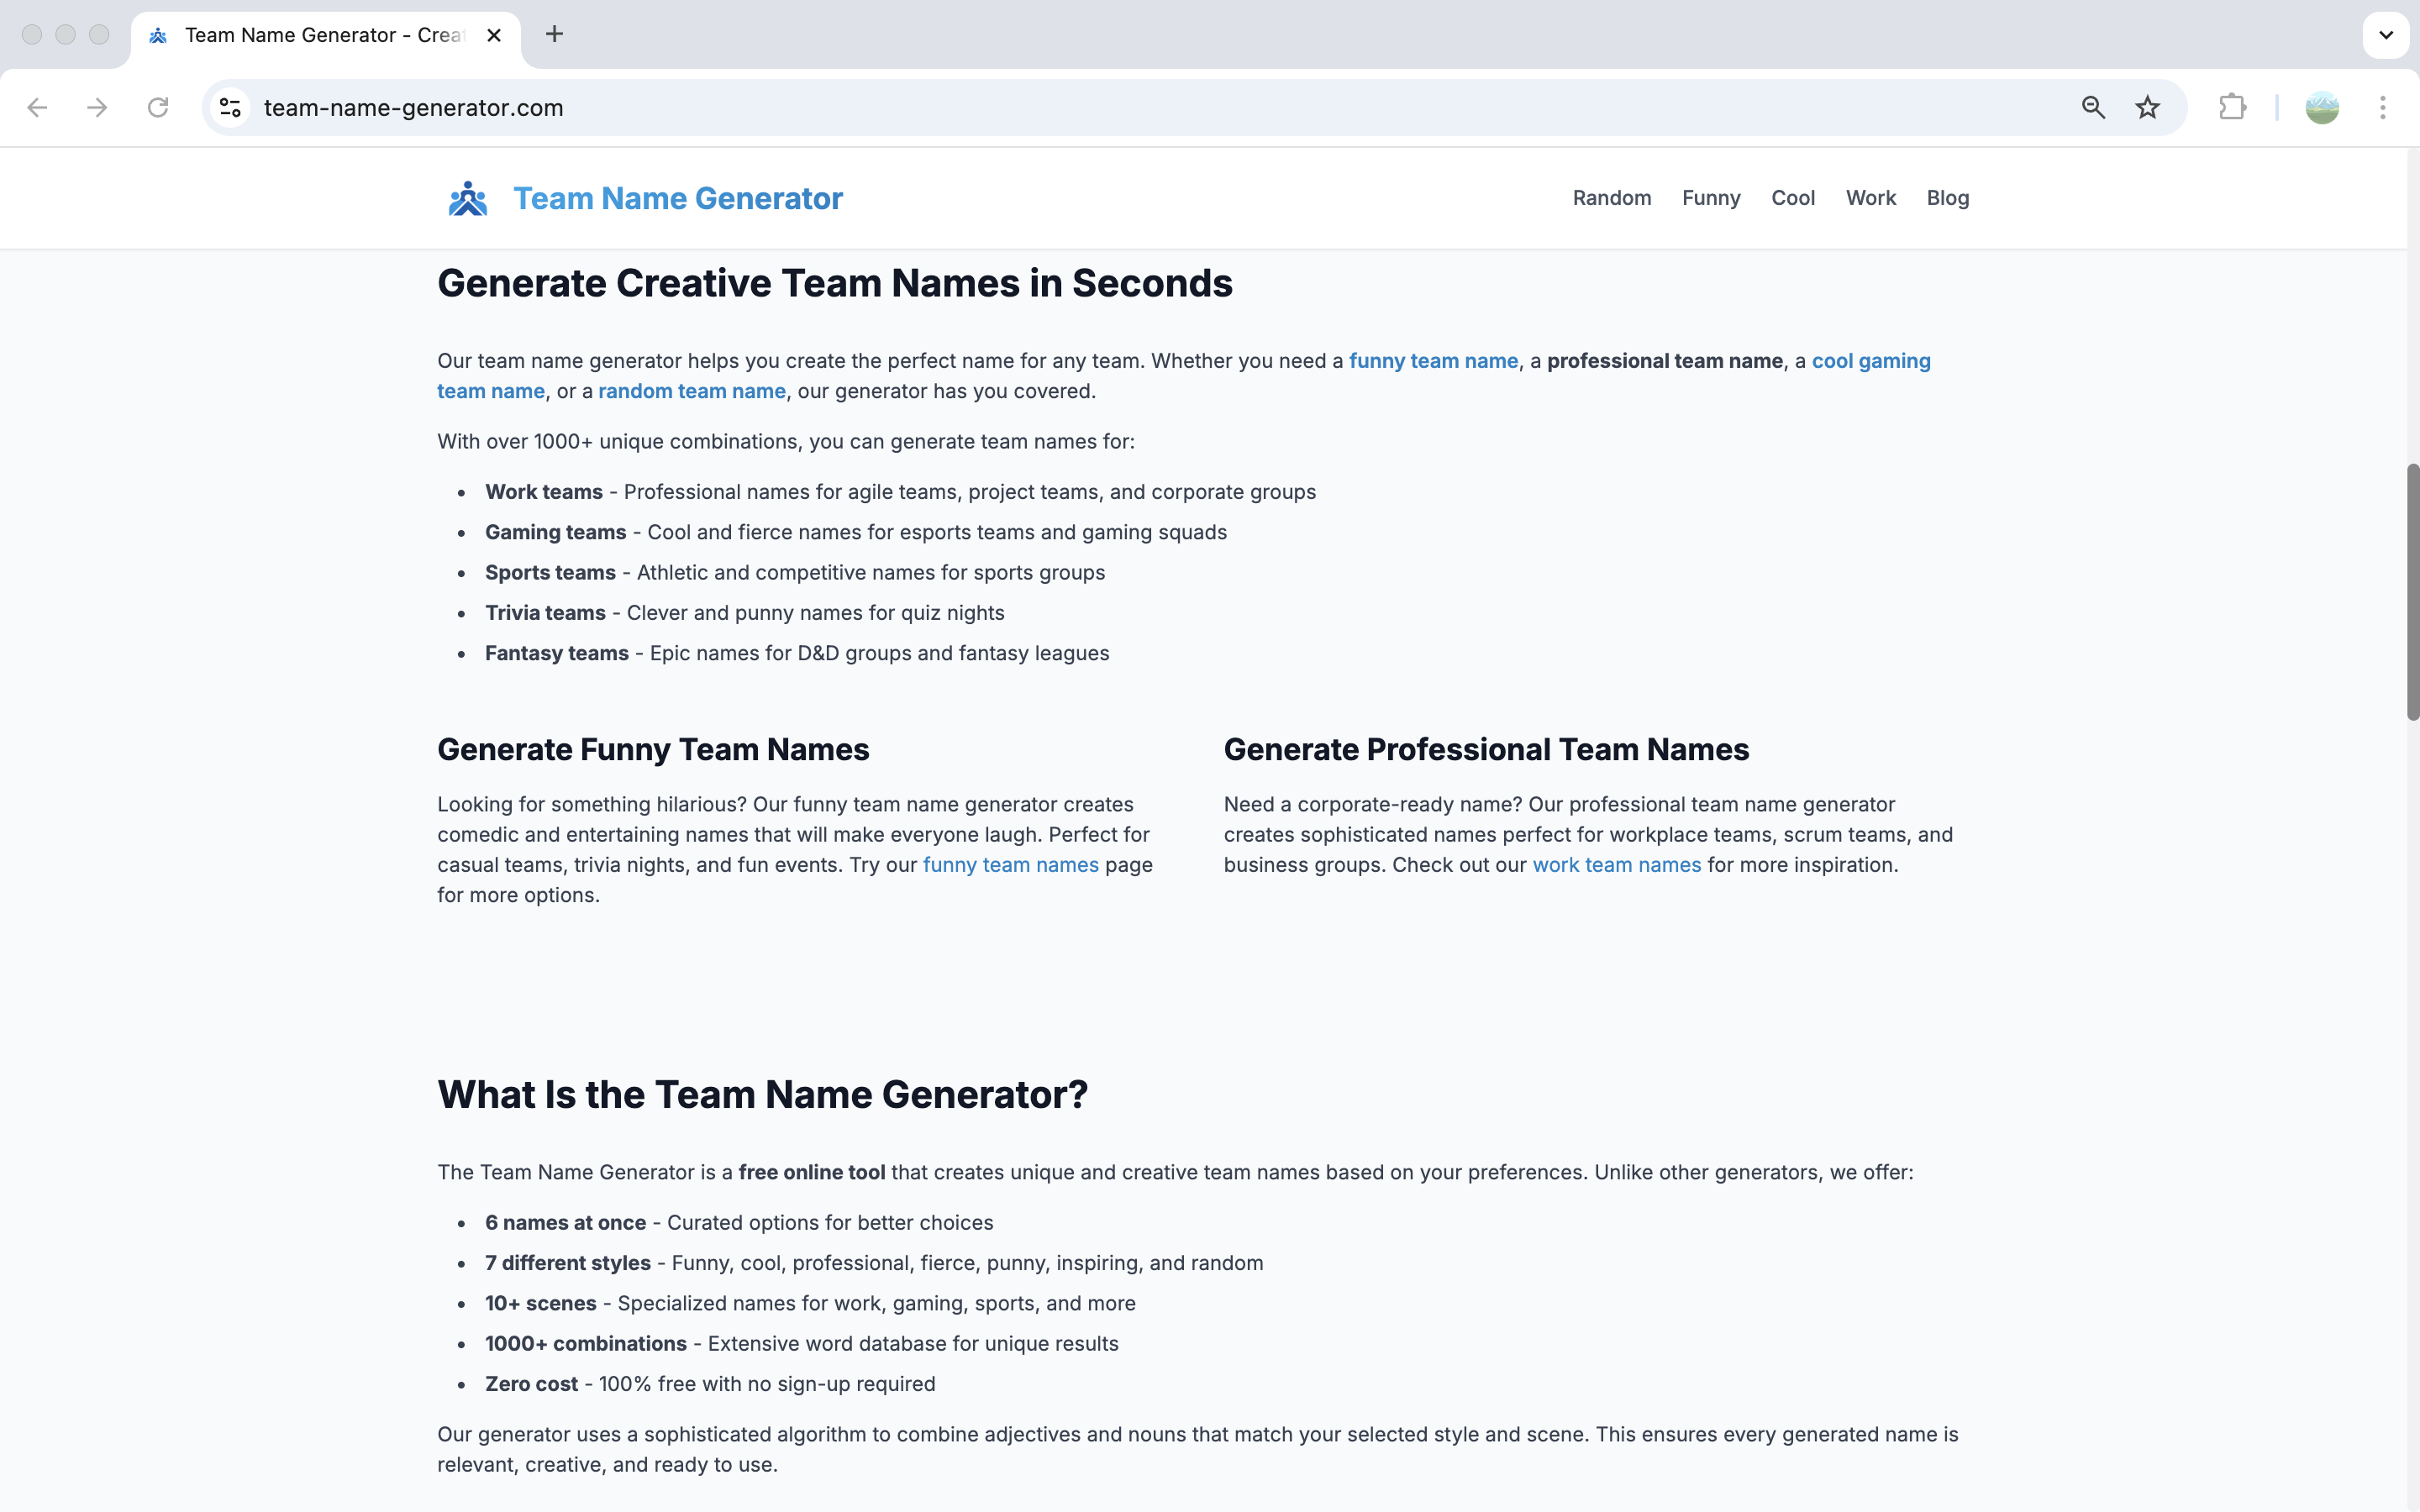Follow the work team names link

point(1616,864)
